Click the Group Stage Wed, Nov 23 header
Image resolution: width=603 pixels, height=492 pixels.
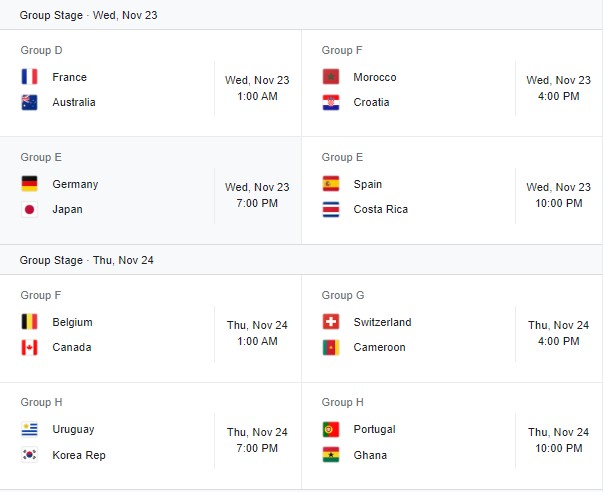(88, 15)
